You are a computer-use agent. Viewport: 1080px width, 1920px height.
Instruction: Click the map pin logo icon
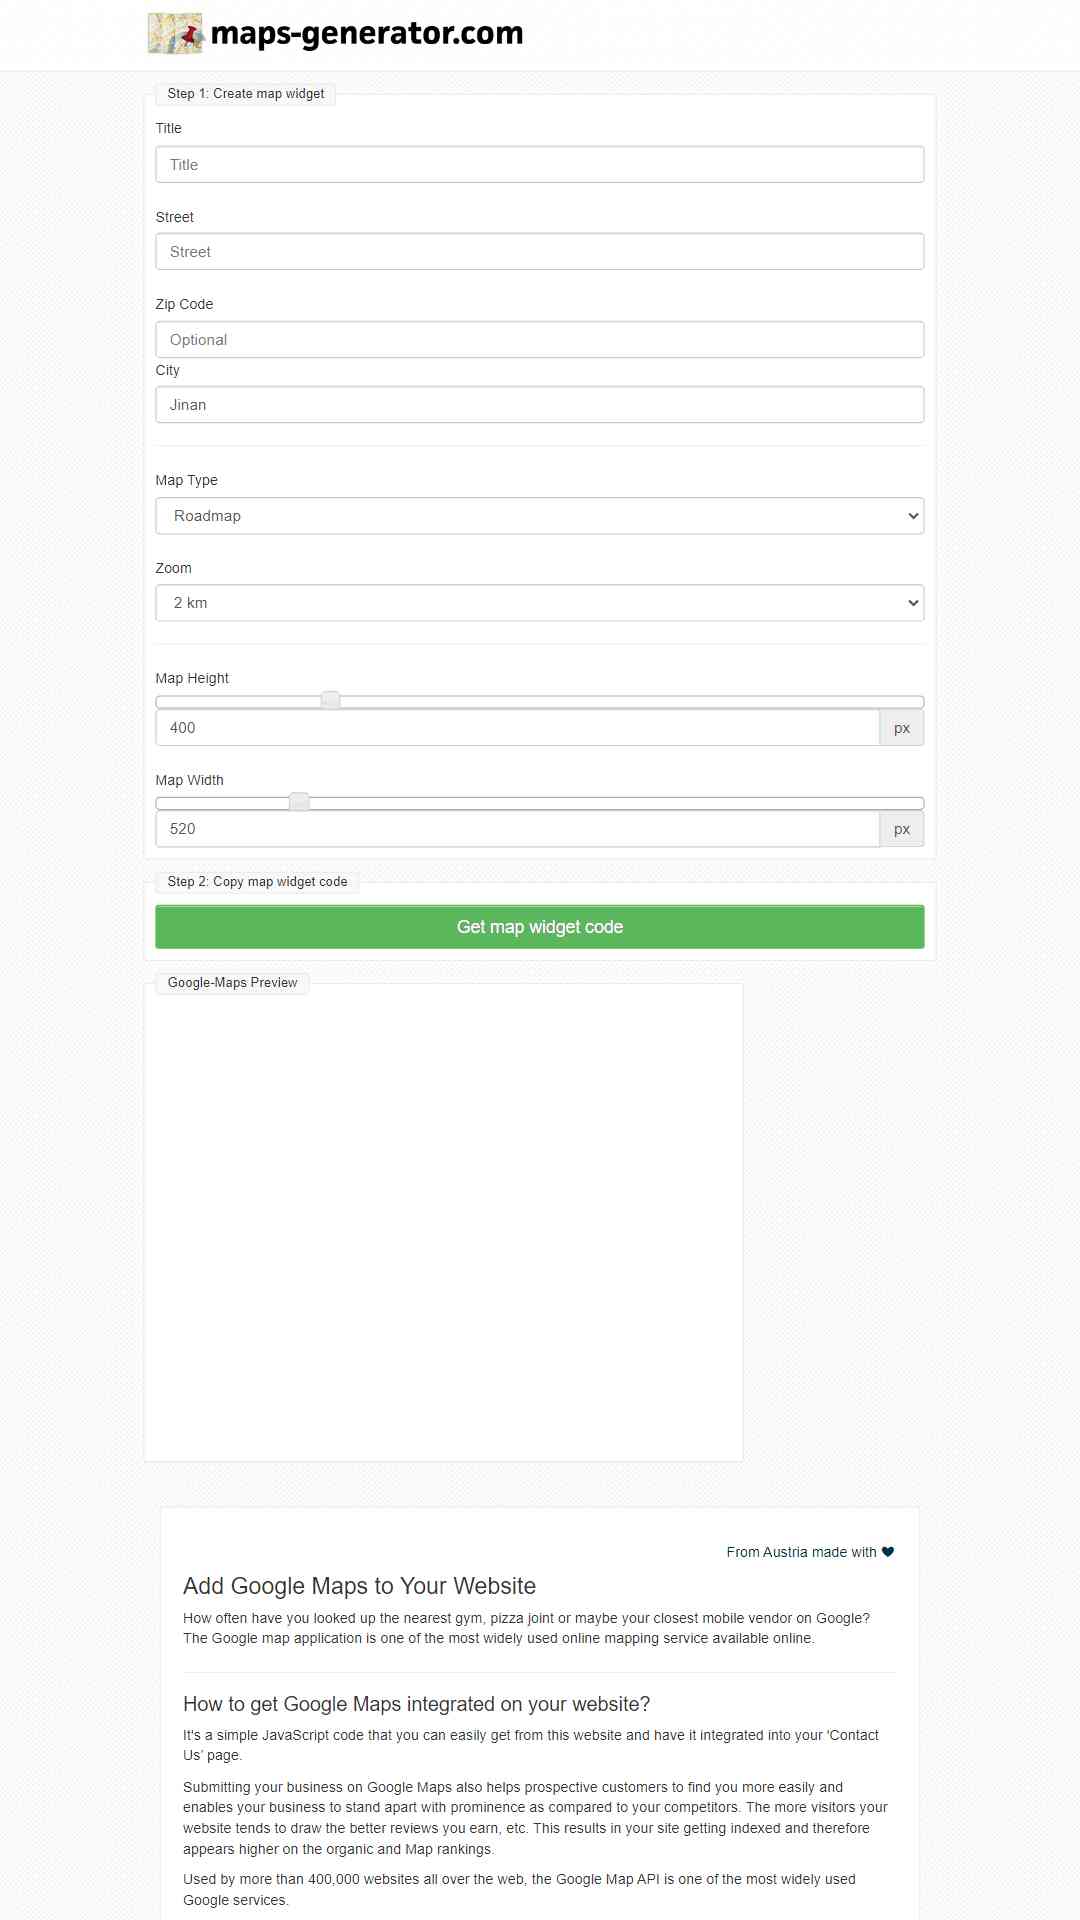(x=175, y=34)
